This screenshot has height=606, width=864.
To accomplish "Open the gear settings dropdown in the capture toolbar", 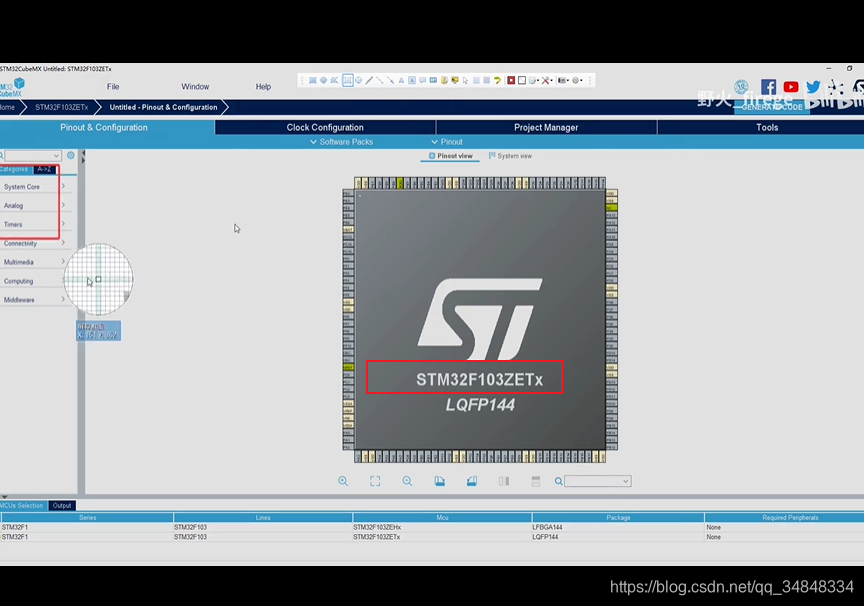I will pyautogui.click(x=577, y=80).
